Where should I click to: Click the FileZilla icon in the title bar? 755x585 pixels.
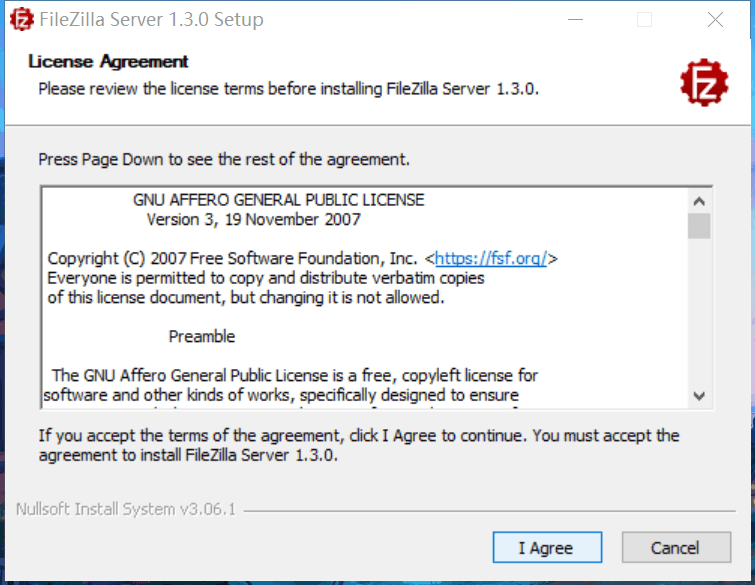click(x=22, y=20)
